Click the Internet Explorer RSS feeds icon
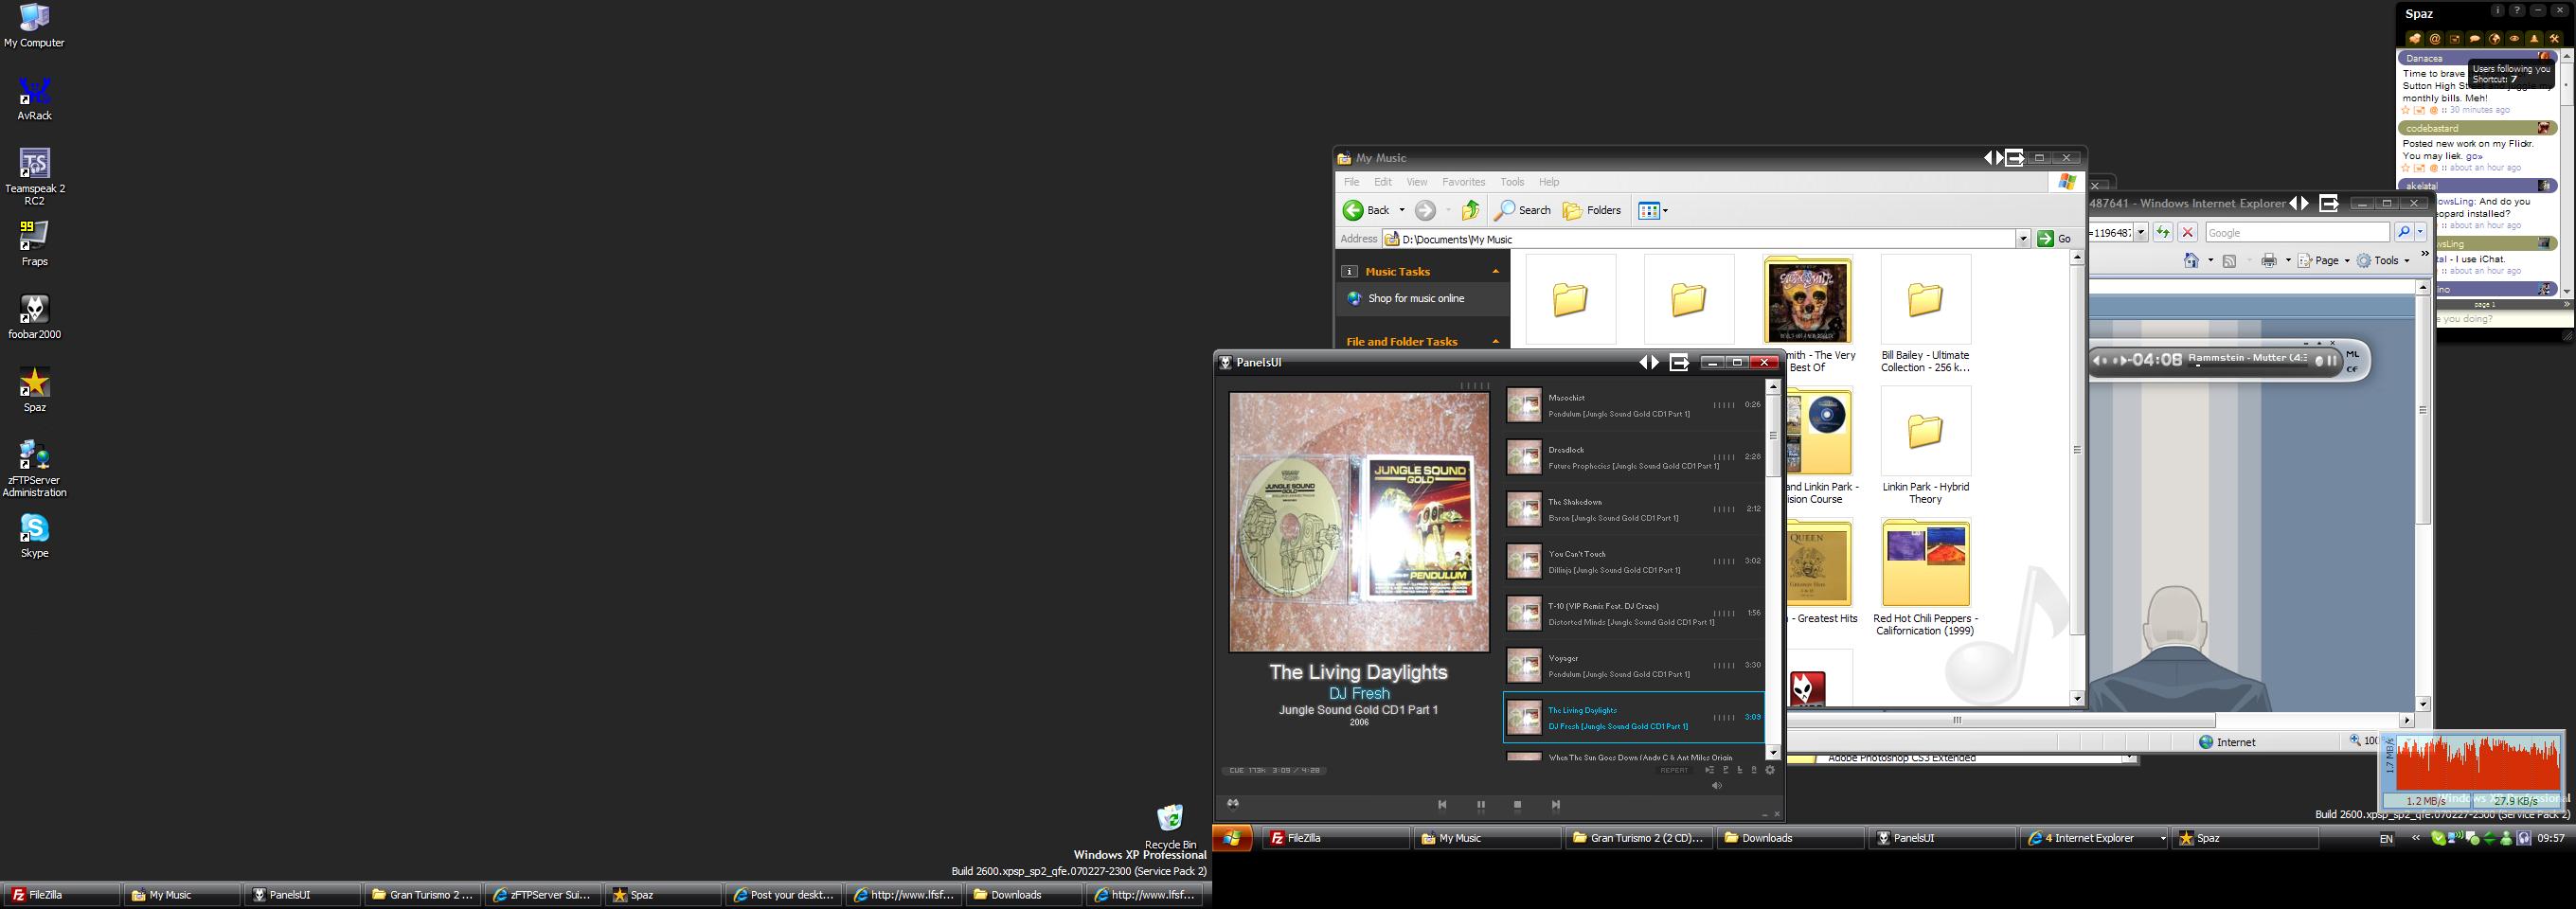 coord(2229,261)
